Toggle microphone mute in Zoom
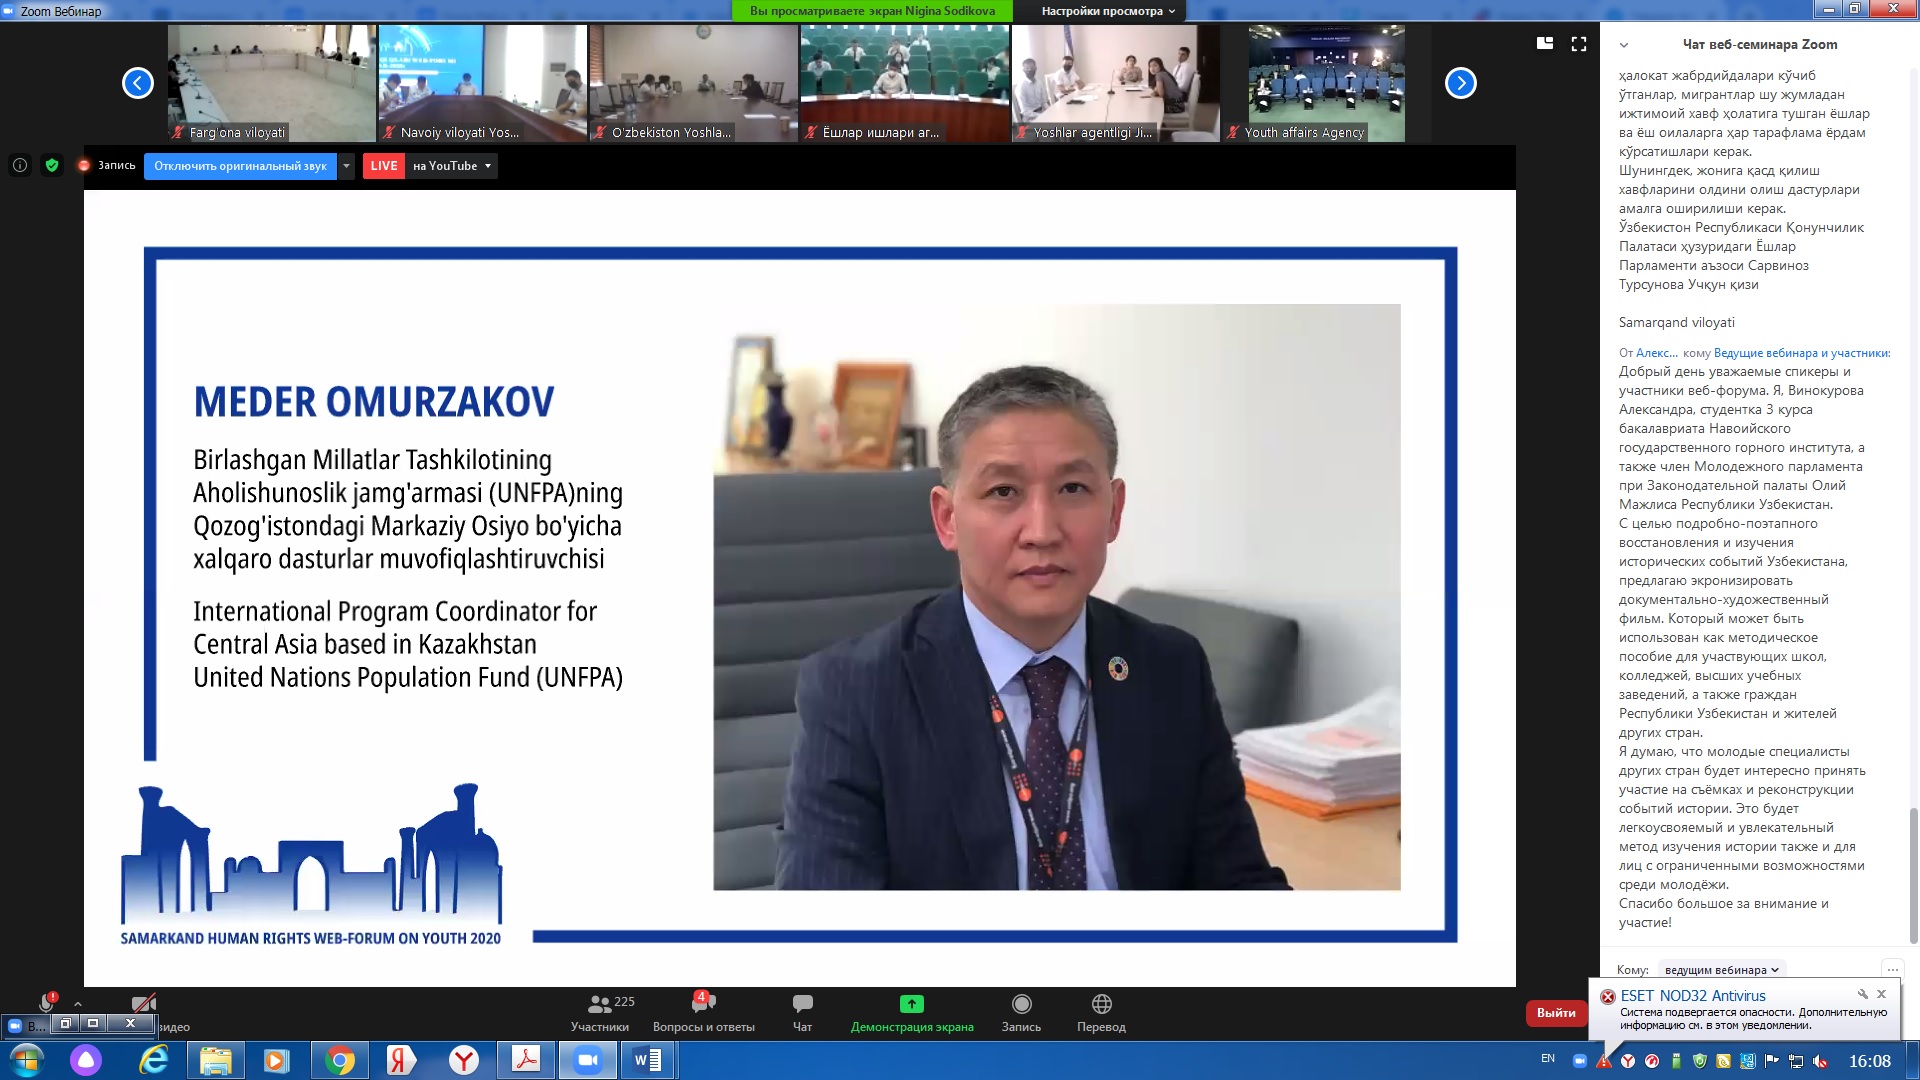The image size is (1920, 1080). click(46, 1003)
